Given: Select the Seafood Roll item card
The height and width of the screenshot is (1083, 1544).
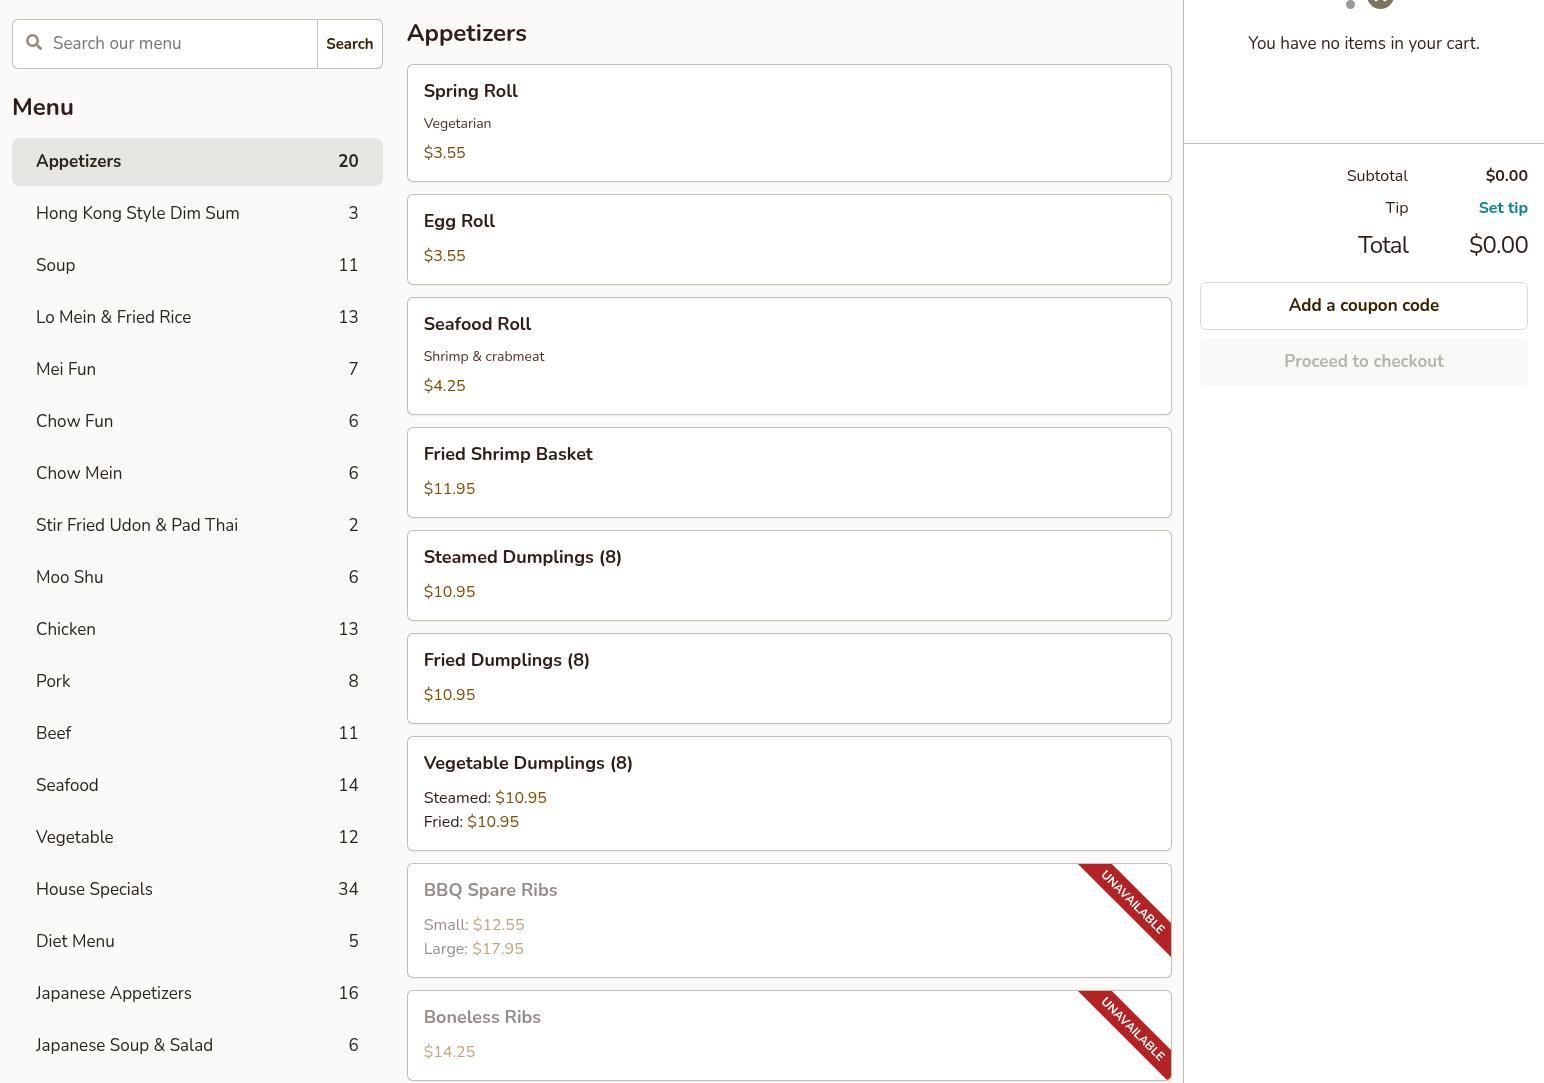Looking at the screenshot, I should click(x=788, y=356).
